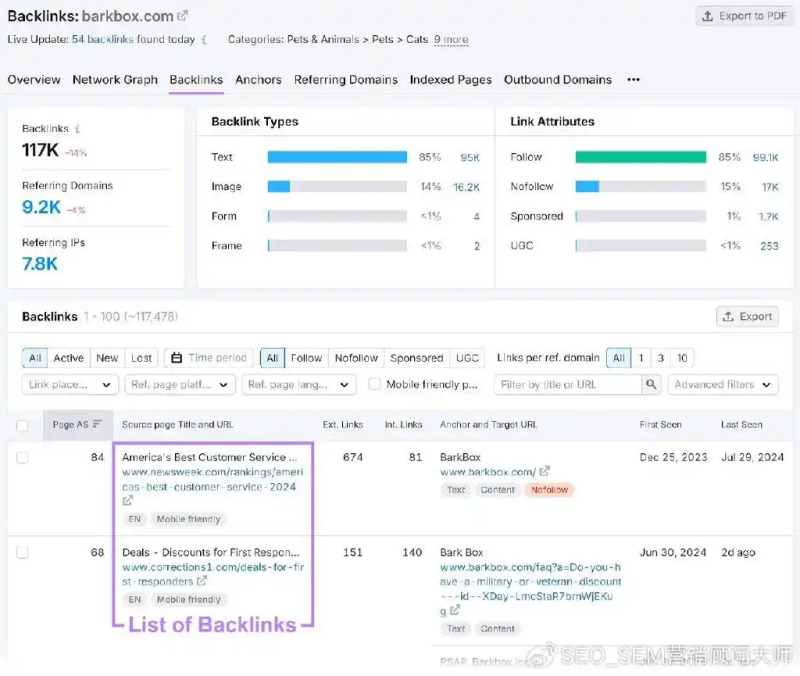Click the magnifier search icon in filter
This screenshot has height=676, width=800.
(x=651, y=384)
